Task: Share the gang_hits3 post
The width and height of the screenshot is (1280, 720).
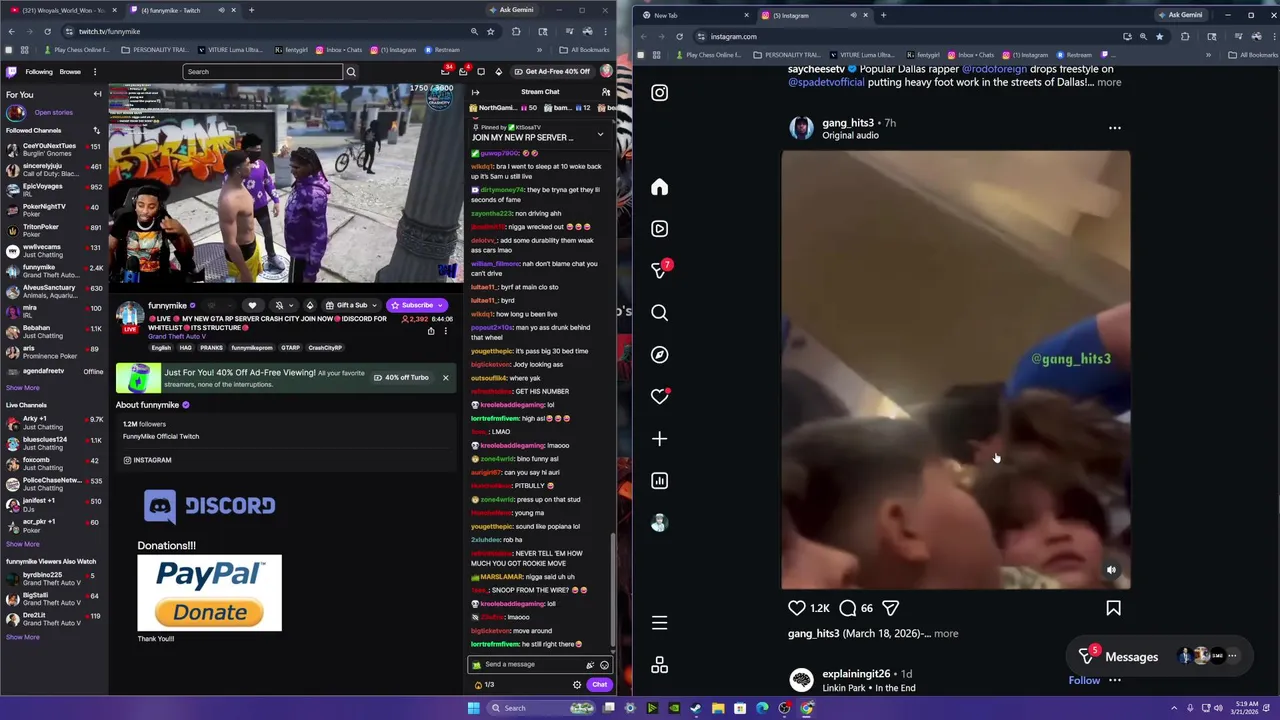Action: point(890,608)
